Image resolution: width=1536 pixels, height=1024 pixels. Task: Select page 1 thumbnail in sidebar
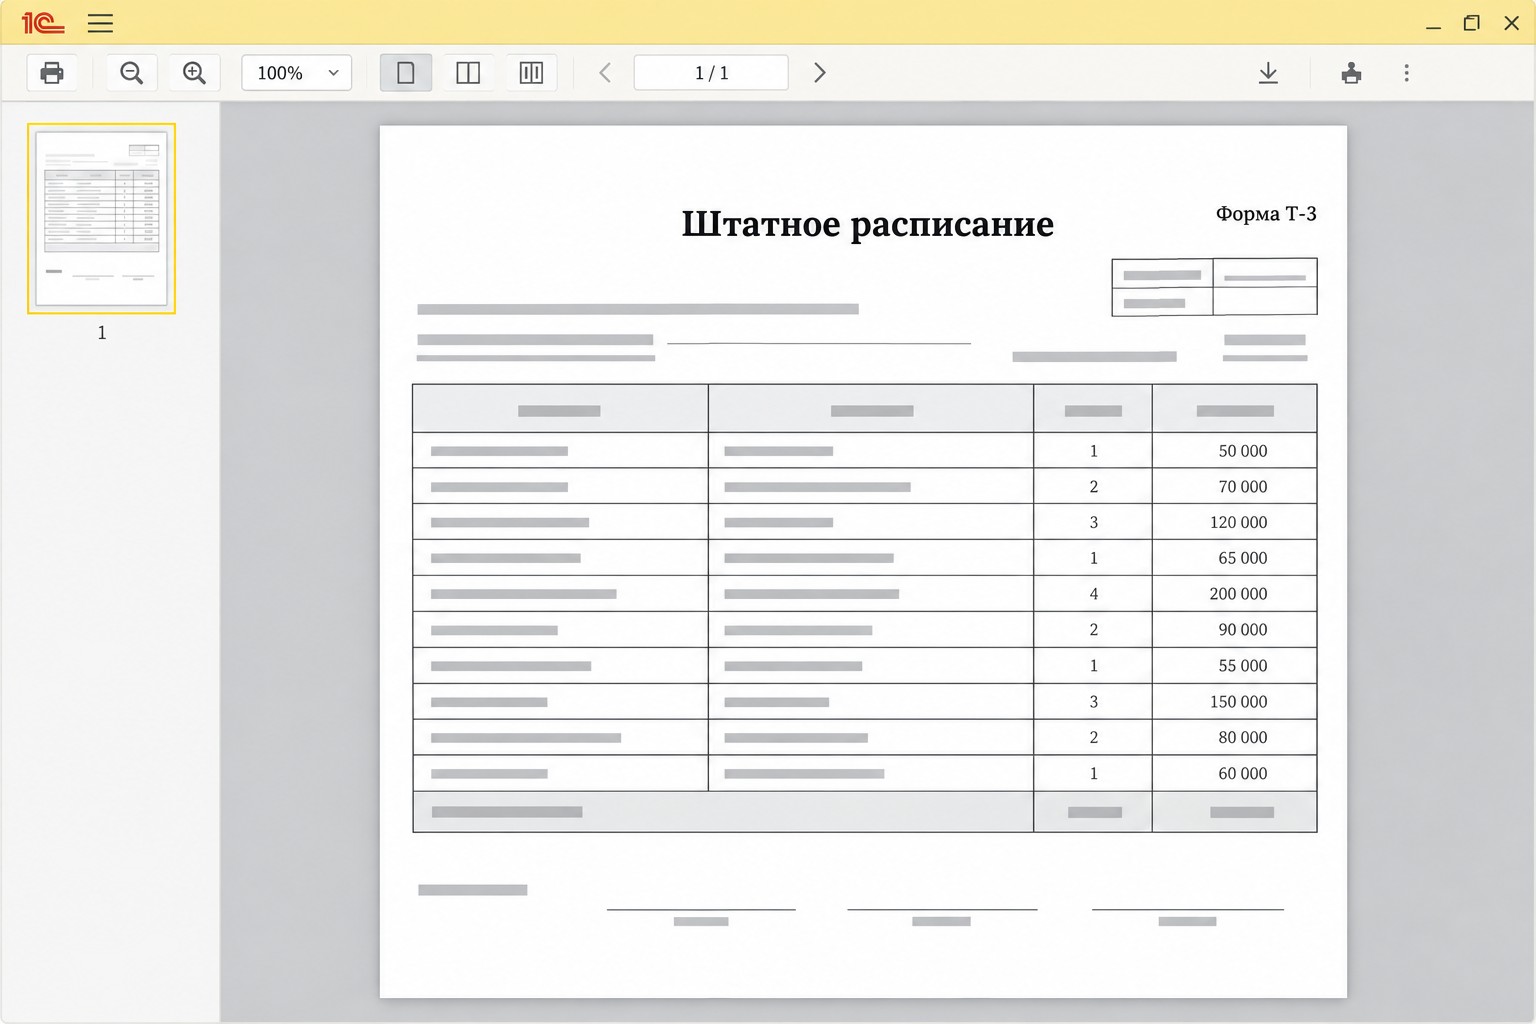[x=101, y=218]
